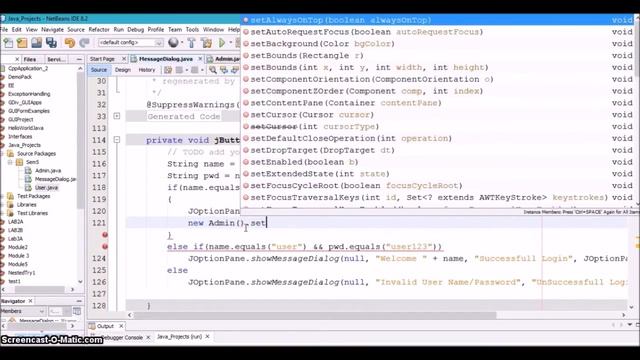Select setBounds(Rectangle r) completion item

[438, 56]
